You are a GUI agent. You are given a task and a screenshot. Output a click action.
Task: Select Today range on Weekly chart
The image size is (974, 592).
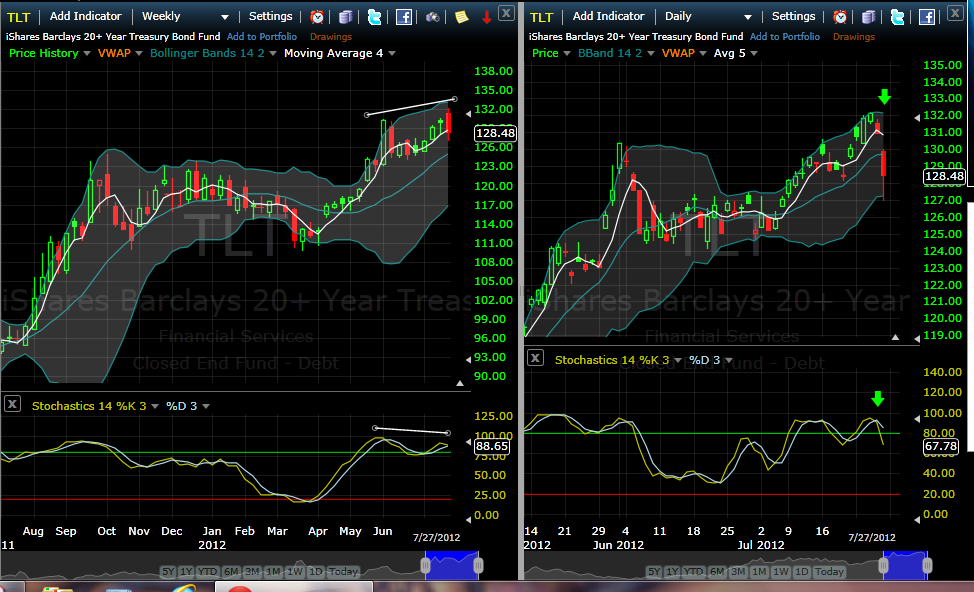point(343,572)
